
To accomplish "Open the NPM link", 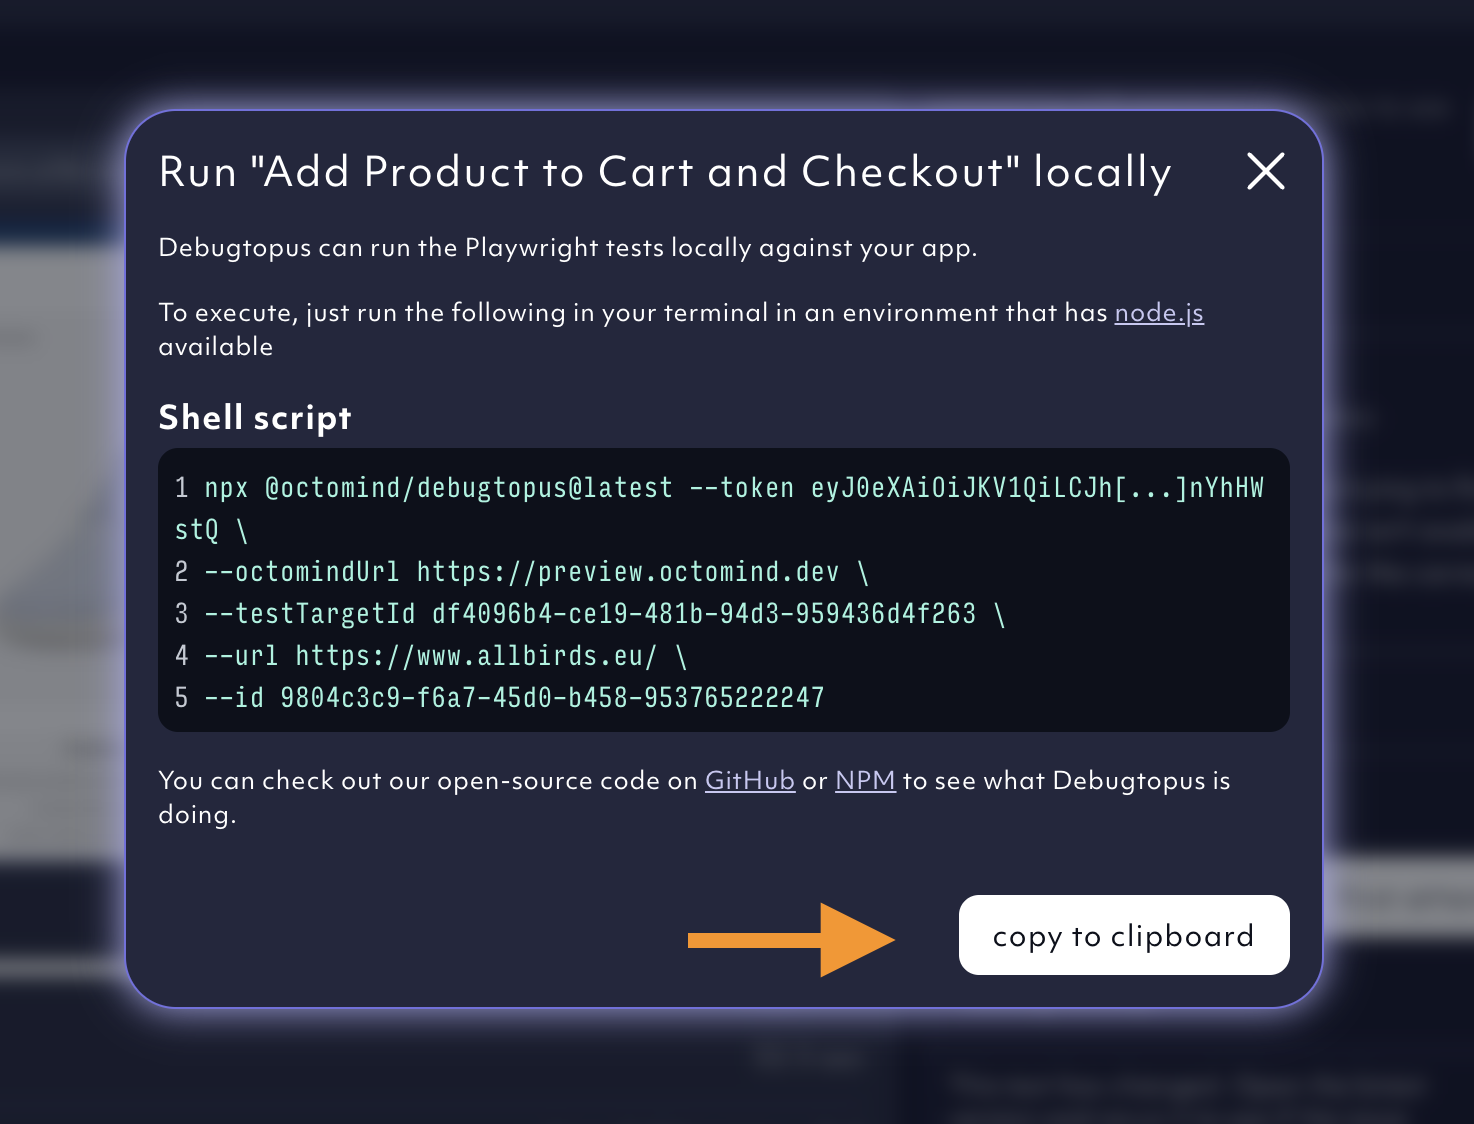I will (x=865, y=780).
